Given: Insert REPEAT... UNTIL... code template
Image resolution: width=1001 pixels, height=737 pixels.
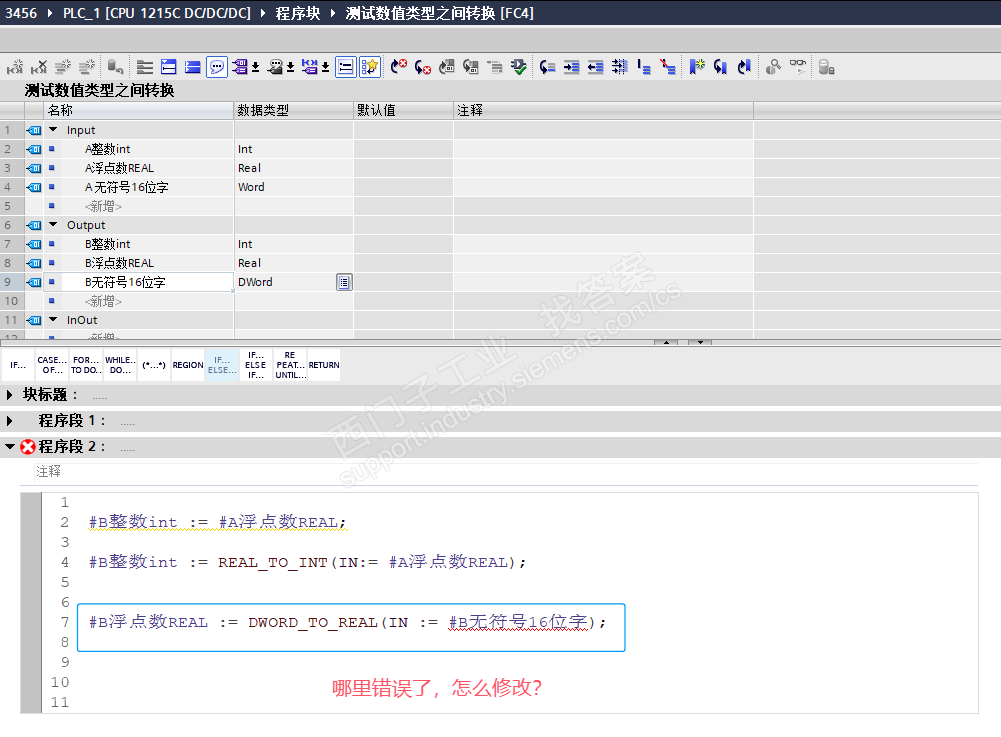Looking at the screenshot, I should tap(290, 365).
